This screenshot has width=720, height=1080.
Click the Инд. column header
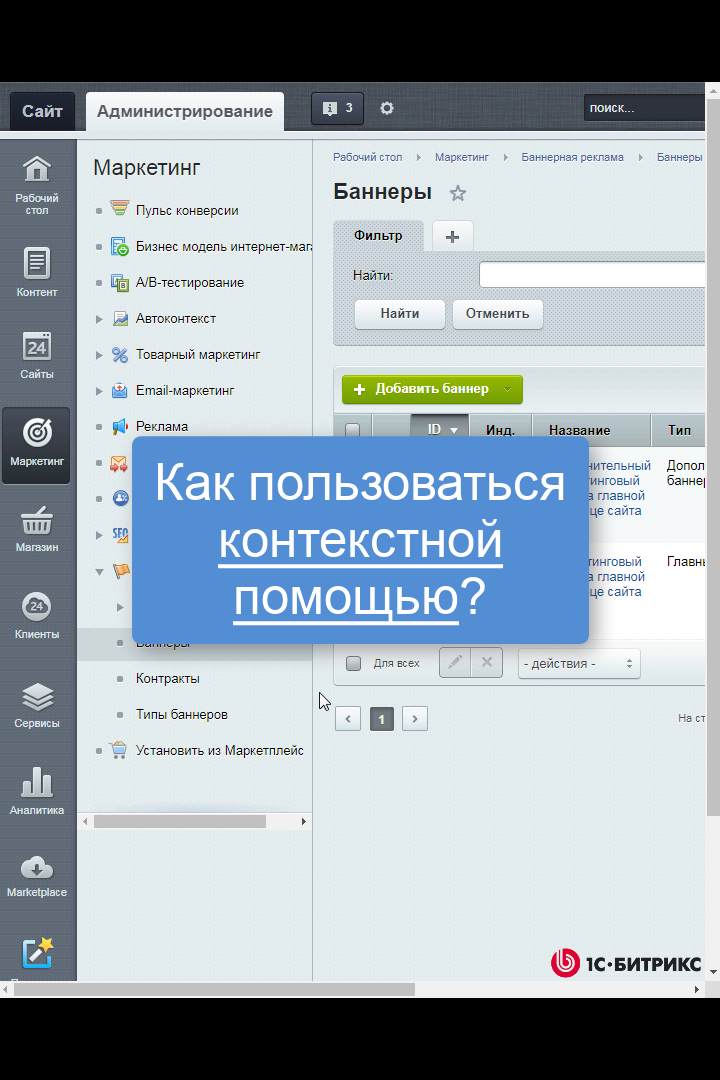click(500, 430)
